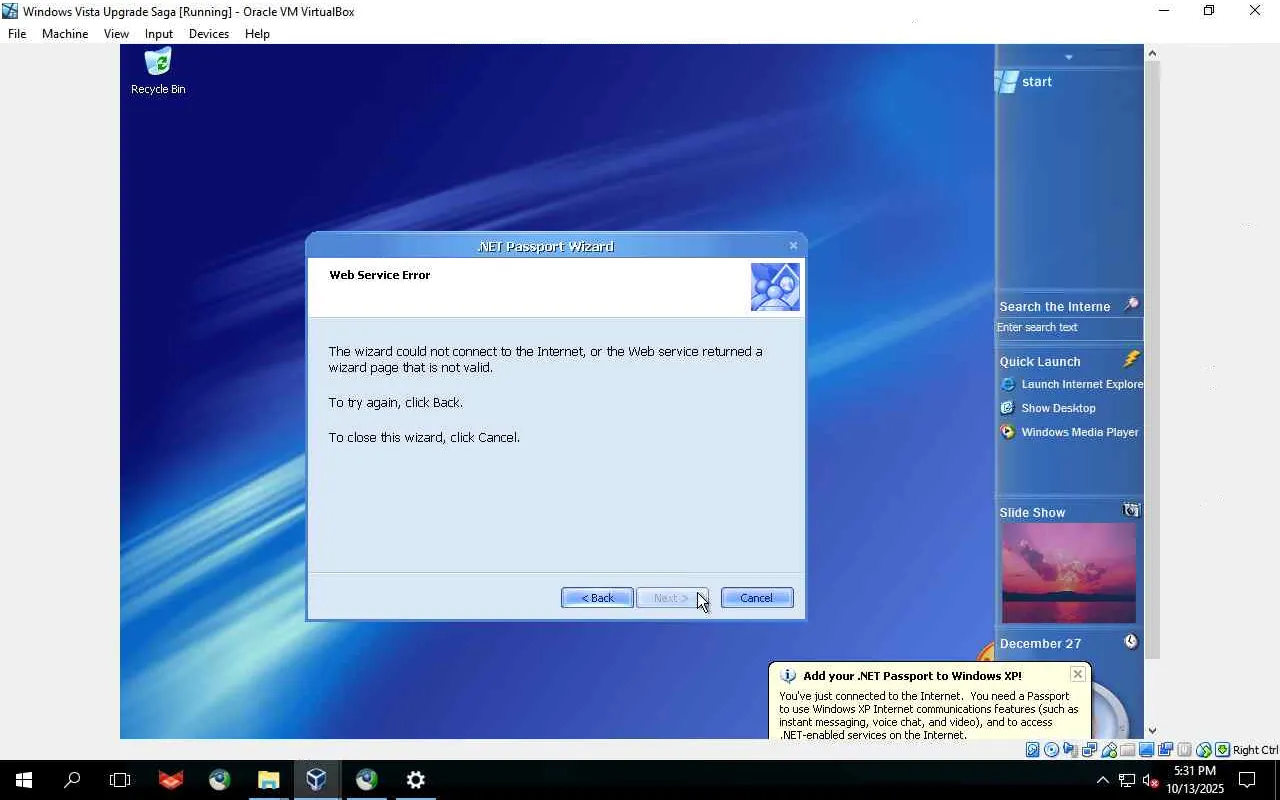Expand the sidebar top arrow
1280x800 pixels.
[x=1069, y=57]
